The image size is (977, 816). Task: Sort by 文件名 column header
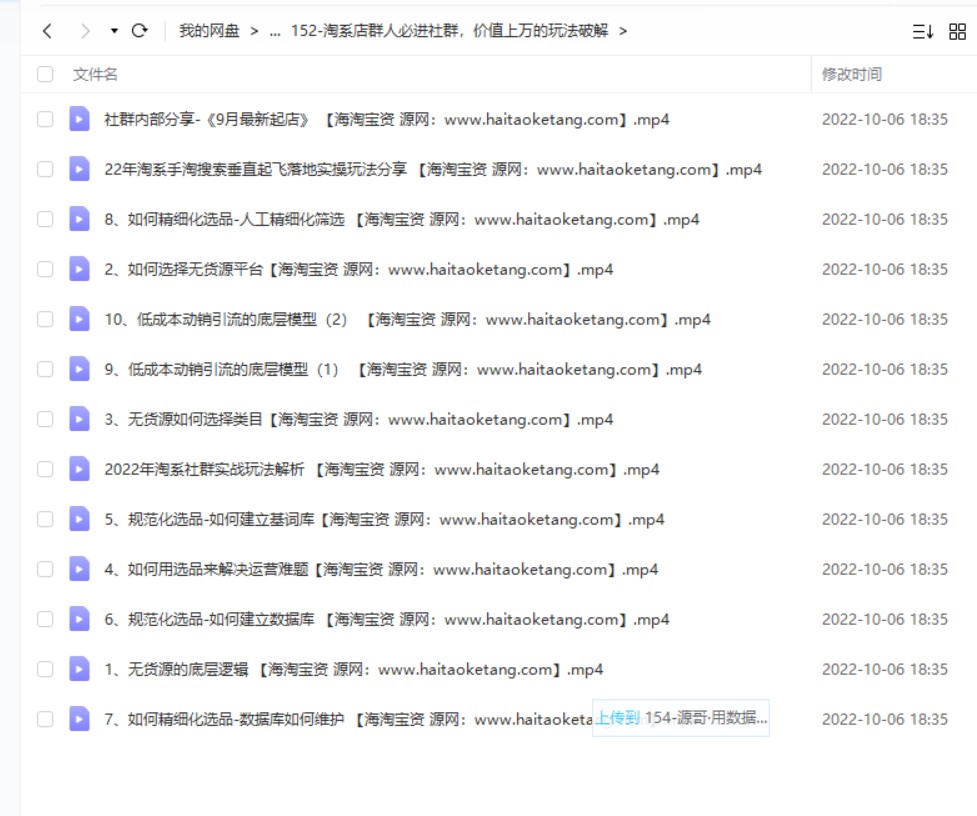click(95, 74)
